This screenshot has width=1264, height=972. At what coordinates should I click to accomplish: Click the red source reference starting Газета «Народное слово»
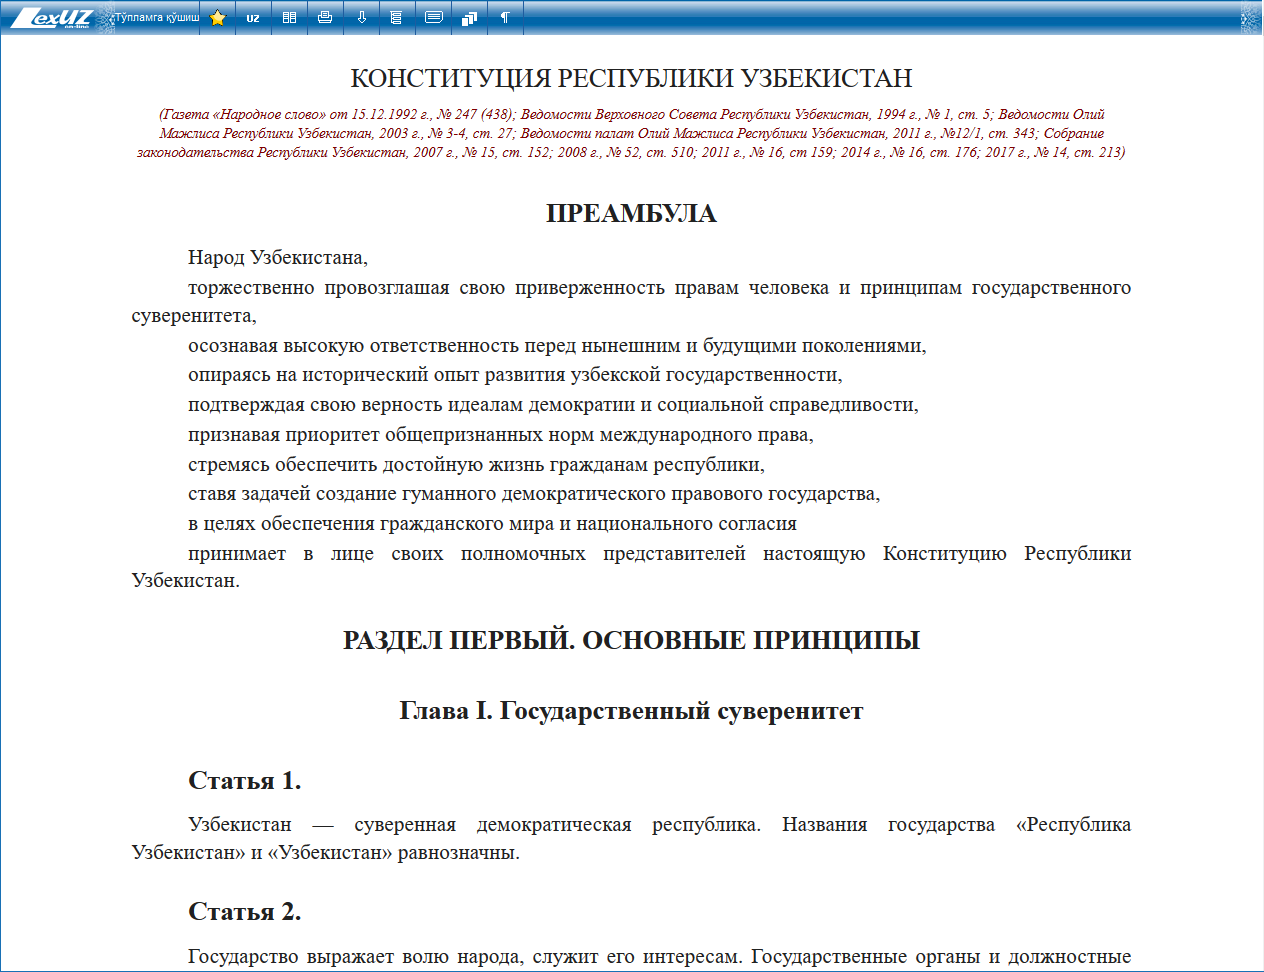pyautogui.click(x=631, y=133)
